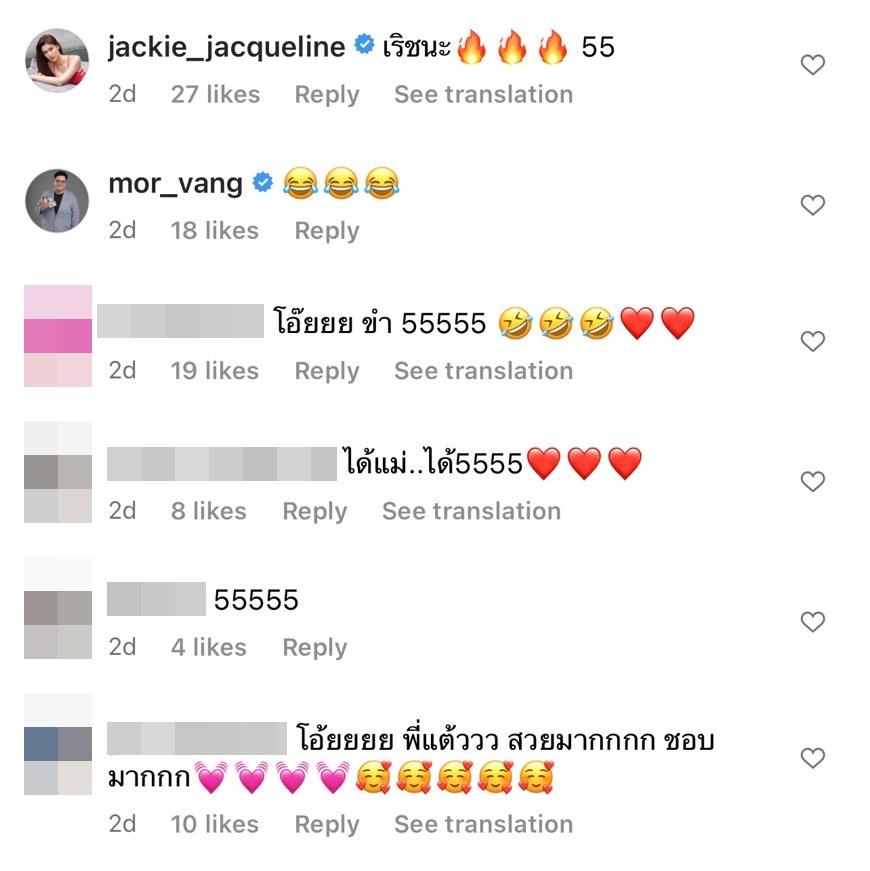See translation of the 8 likes comment
The image size is (870, 871).
[x=471, y=511]
